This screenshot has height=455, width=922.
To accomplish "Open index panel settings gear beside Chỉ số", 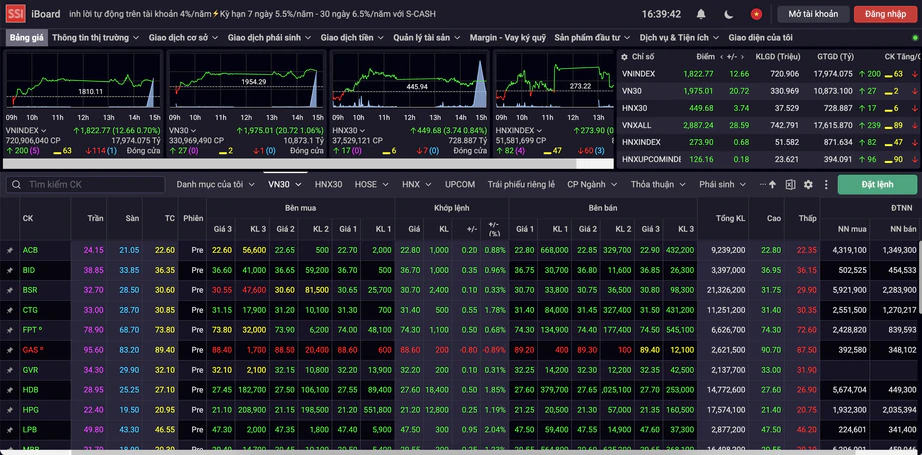I will pyautogui.click(x=624, y=57).
